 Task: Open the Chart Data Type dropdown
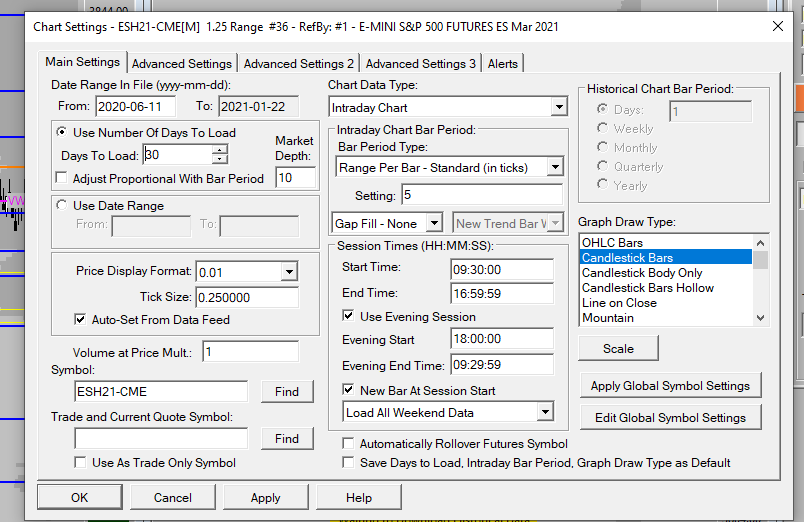559,107
